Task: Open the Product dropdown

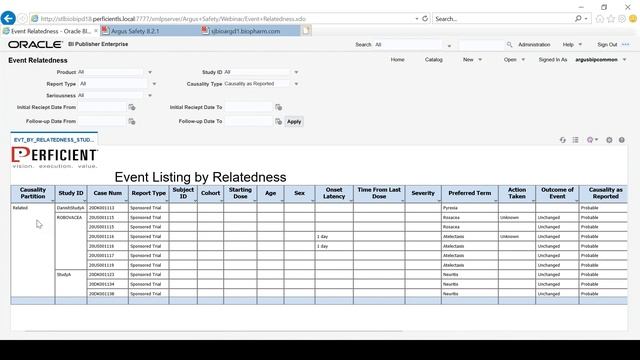Action: [150, 72]
